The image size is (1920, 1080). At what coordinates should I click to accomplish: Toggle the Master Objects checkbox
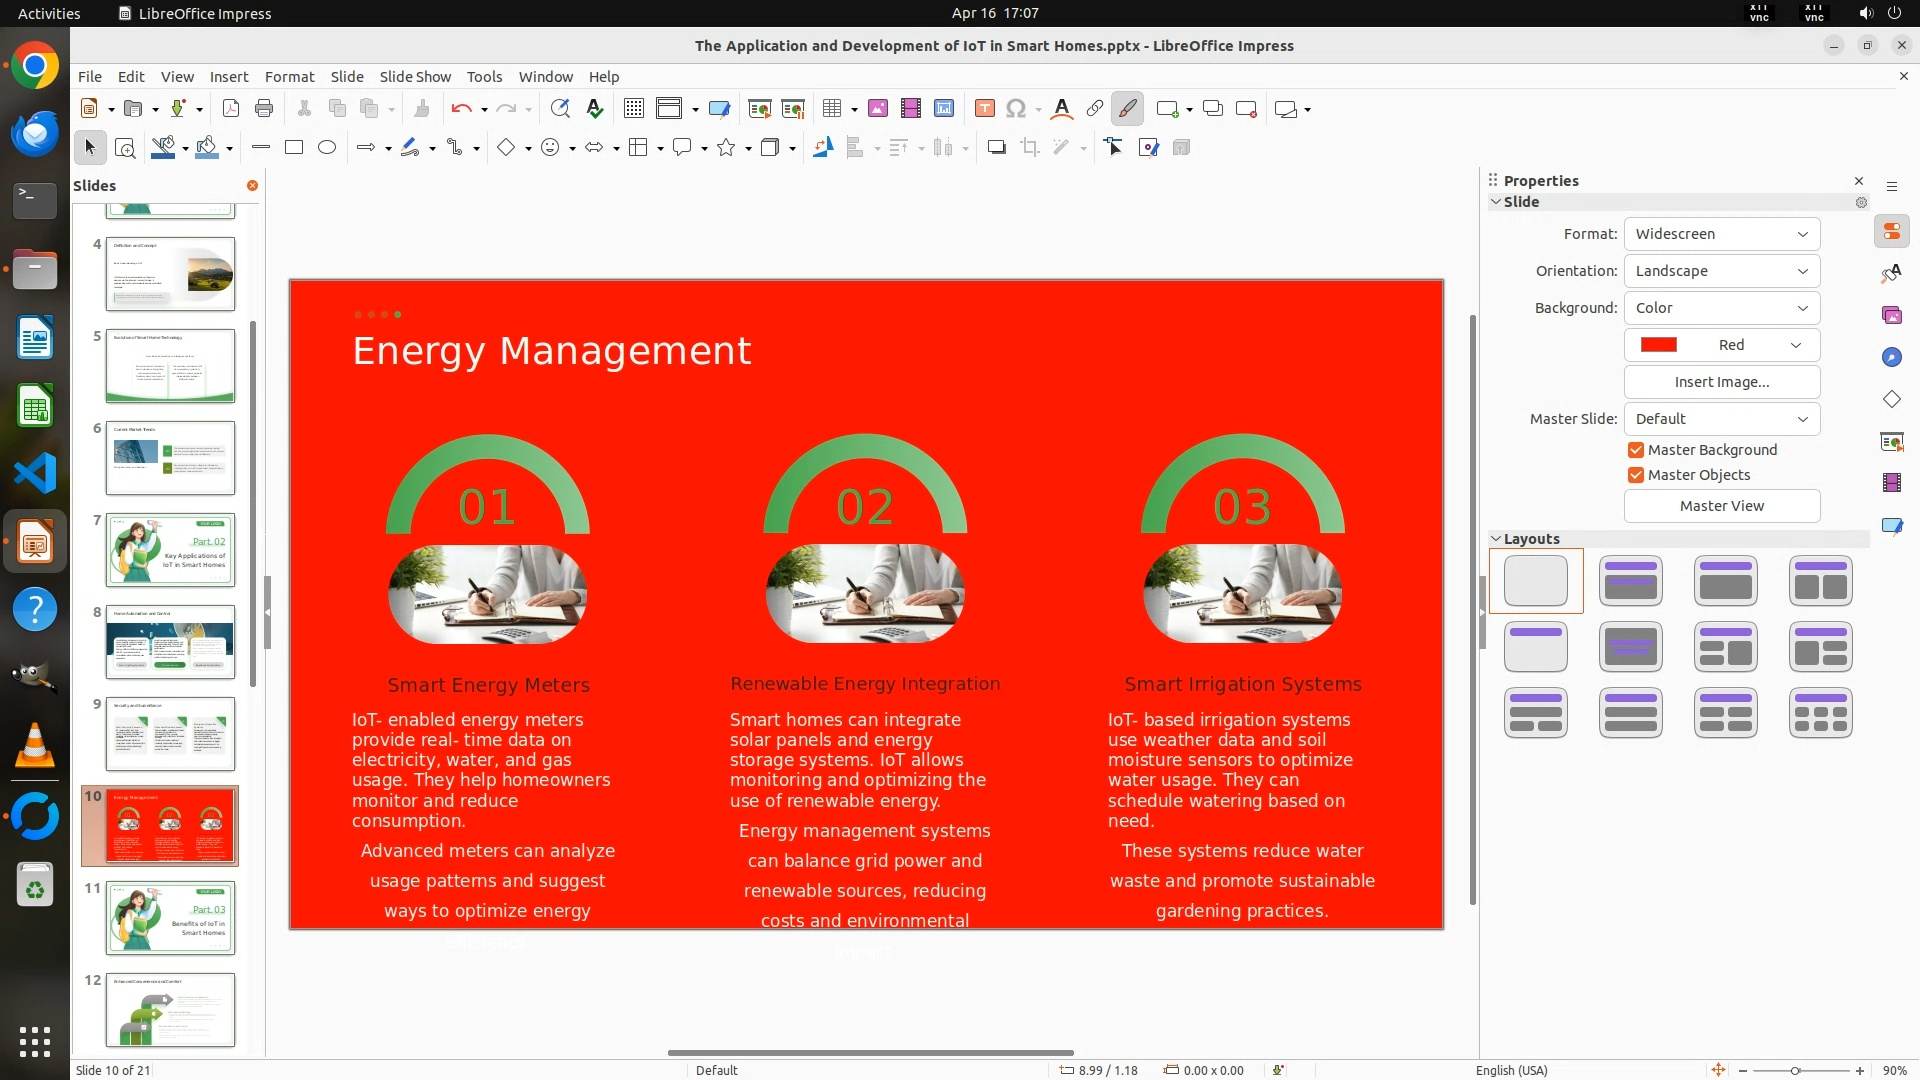1636,475
